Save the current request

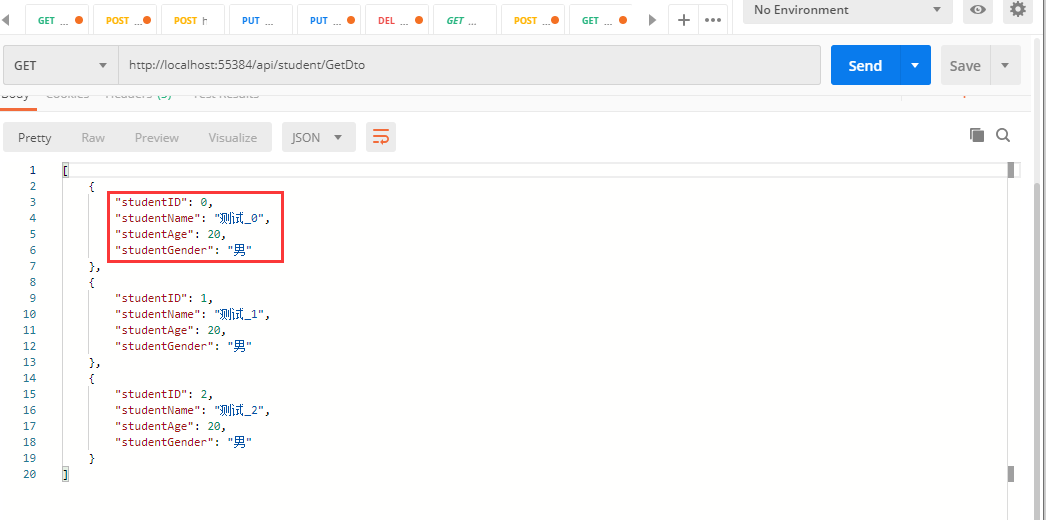pyautogui.click(x=965, y=65)
